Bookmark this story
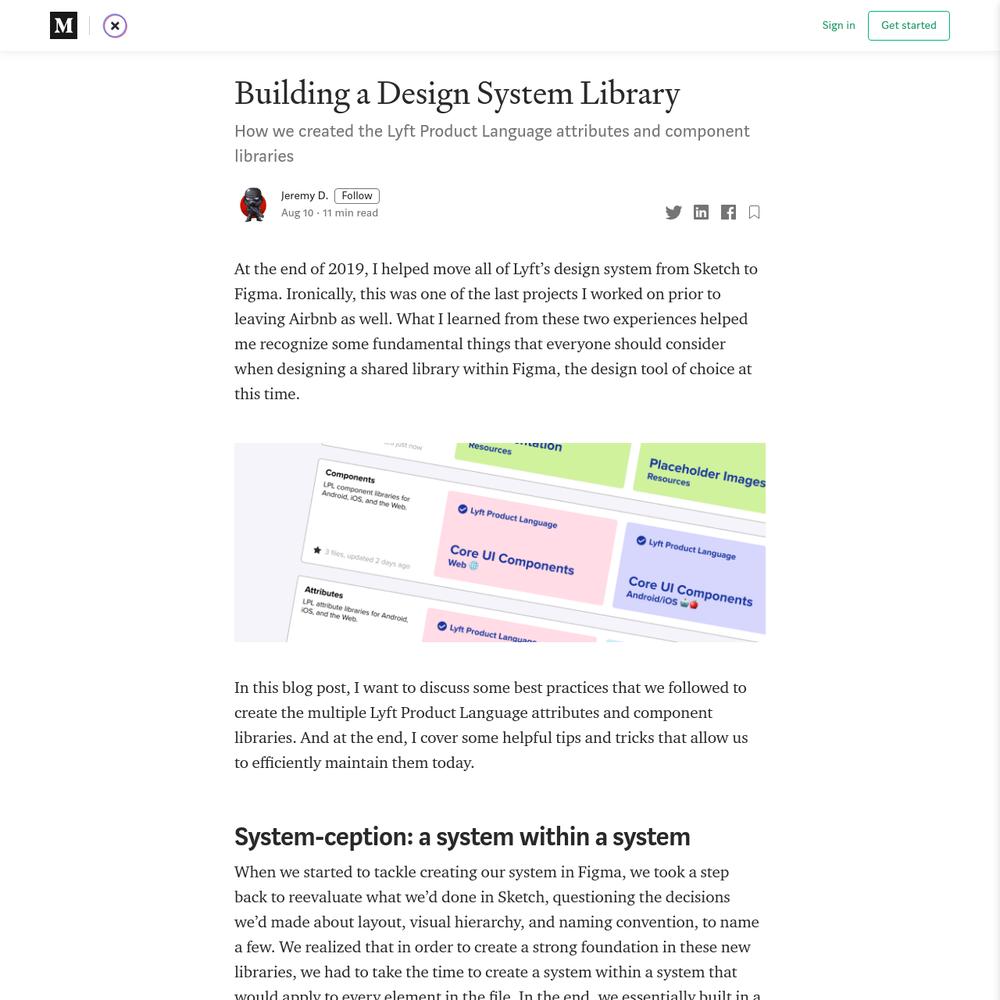This screenshot has height=1000, width=1000. coord(754,212)
